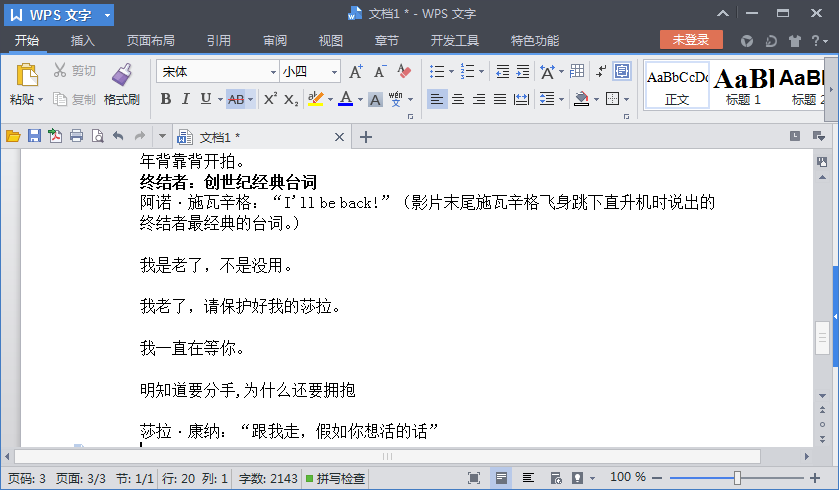The height and width of the screenshot is (490, 839).
Task: Toggle Bold formatting
Action: (165, 99)
